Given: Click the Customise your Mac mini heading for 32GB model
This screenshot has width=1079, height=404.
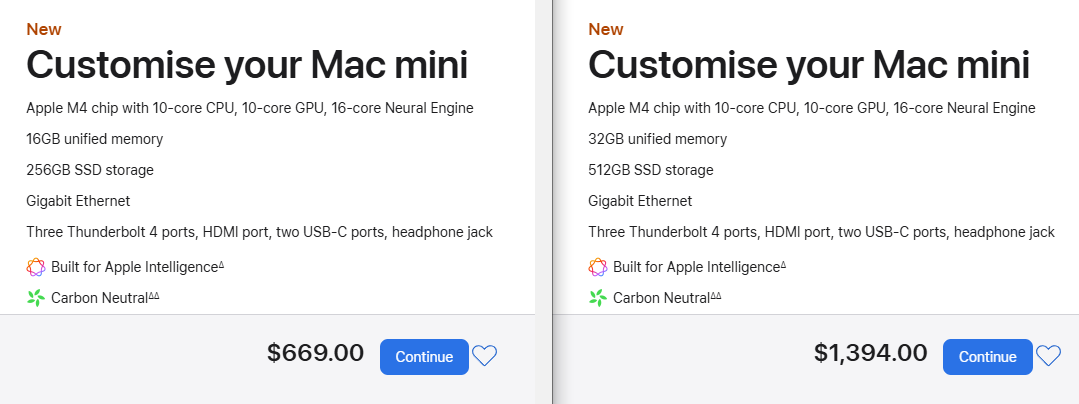Looking at the screenshot, I should (x=808, y=66).
